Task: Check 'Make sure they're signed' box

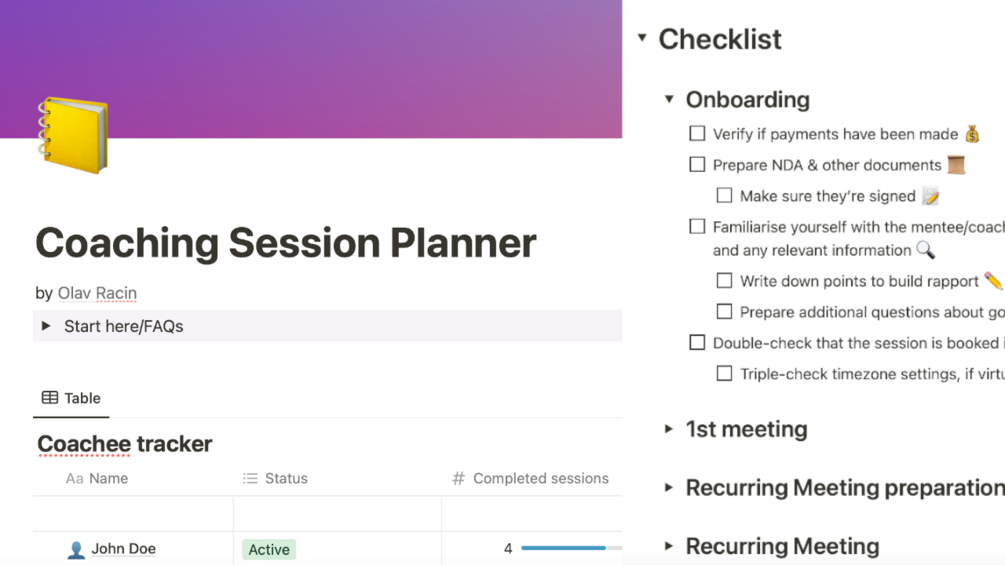Action: [724, 196]
